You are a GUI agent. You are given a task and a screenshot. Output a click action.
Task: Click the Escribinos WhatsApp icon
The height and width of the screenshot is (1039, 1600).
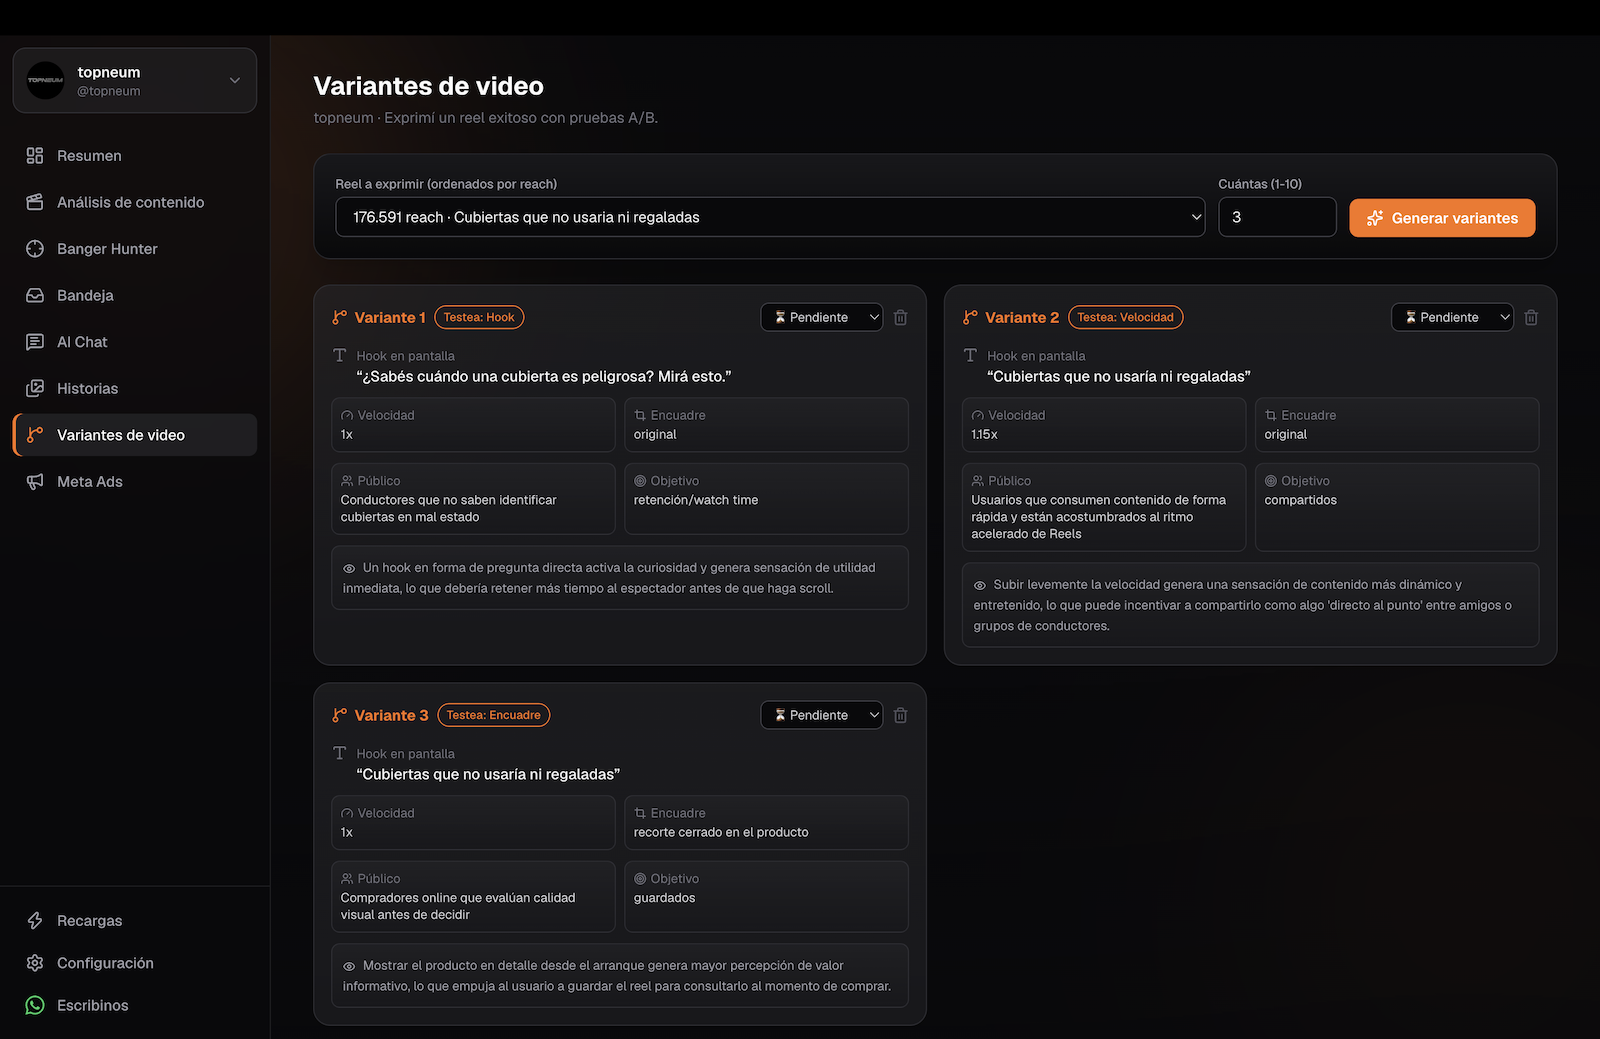point(35,1006)
